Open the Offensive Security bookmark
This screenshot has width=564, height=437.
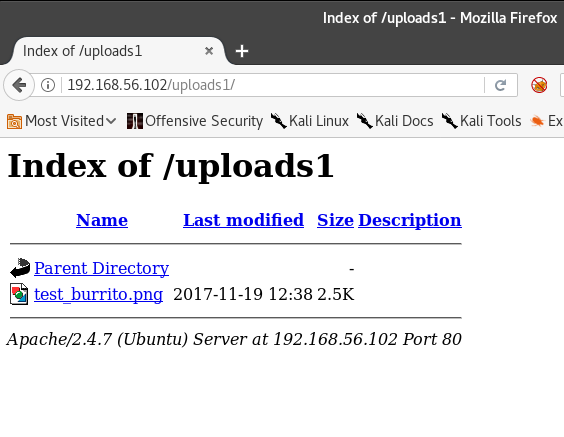coord(195,121)
